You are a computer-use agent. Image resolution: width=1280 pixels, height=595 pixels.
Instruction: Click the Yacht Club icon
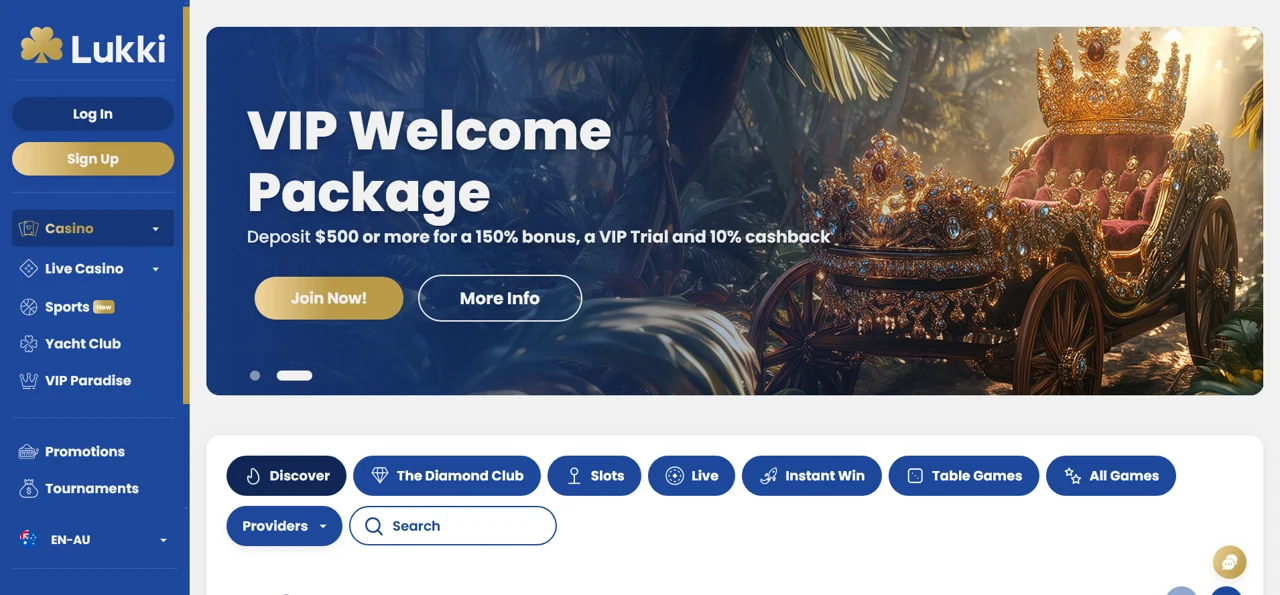coord(28,344)
